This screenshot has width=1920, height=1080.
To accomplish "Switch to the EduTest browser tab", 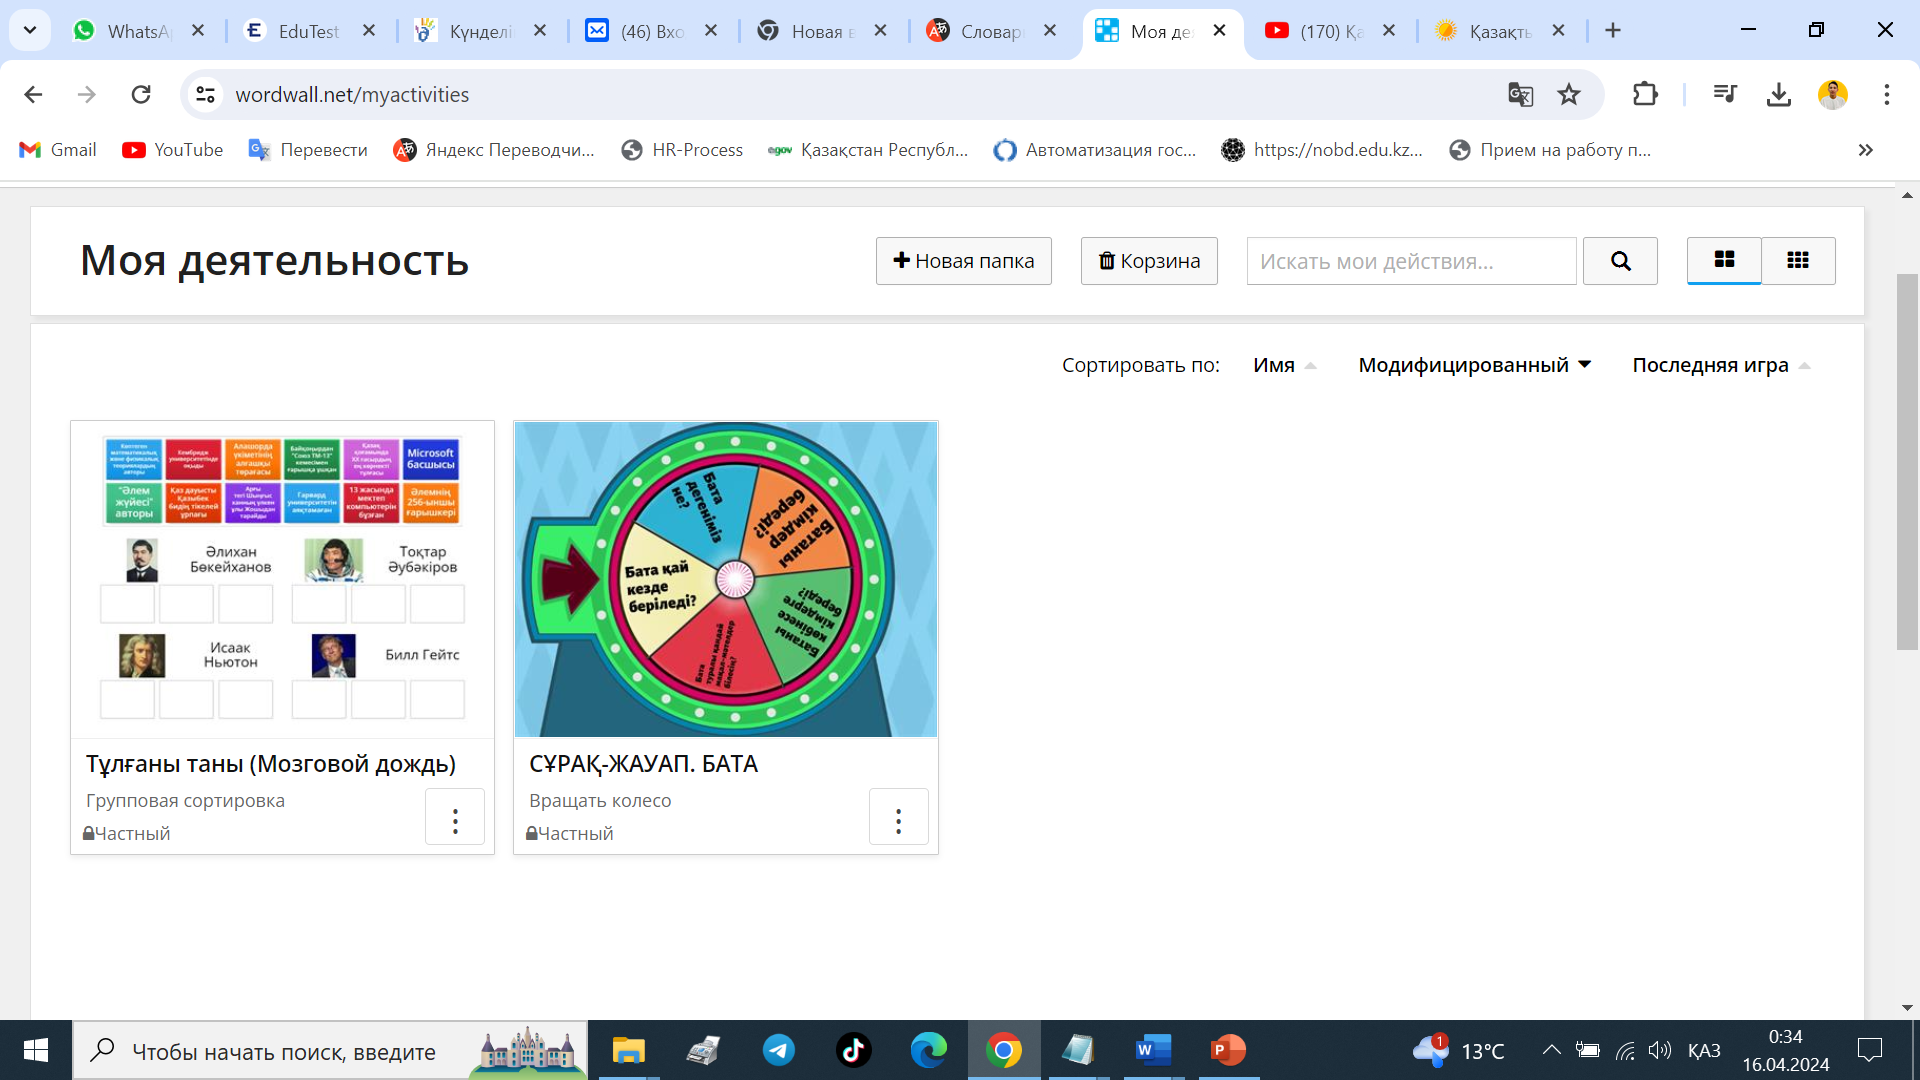I will 309,31.
